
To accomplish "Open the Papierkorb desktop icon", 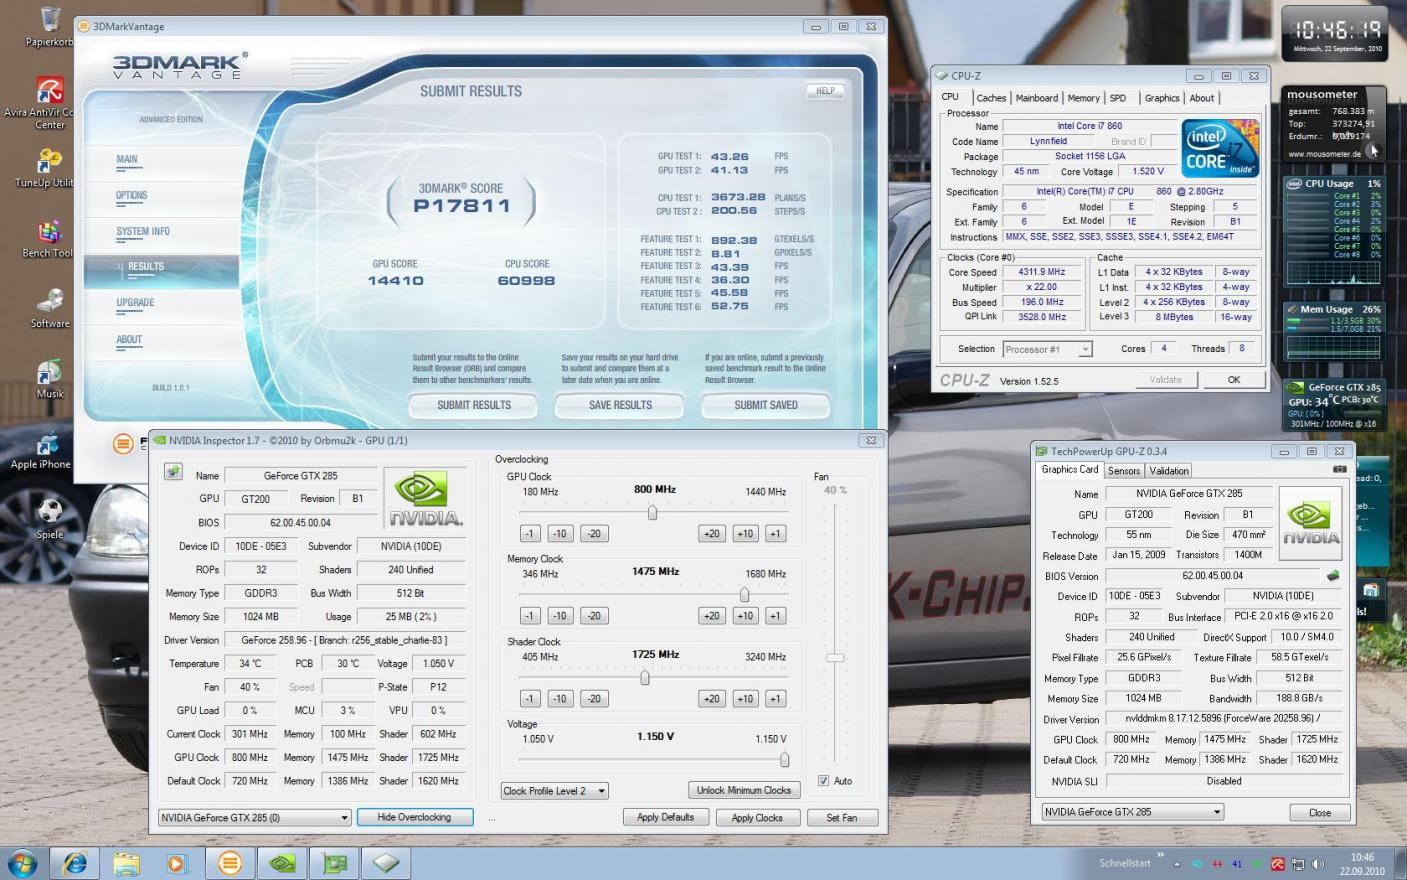I will coord(49,27).
